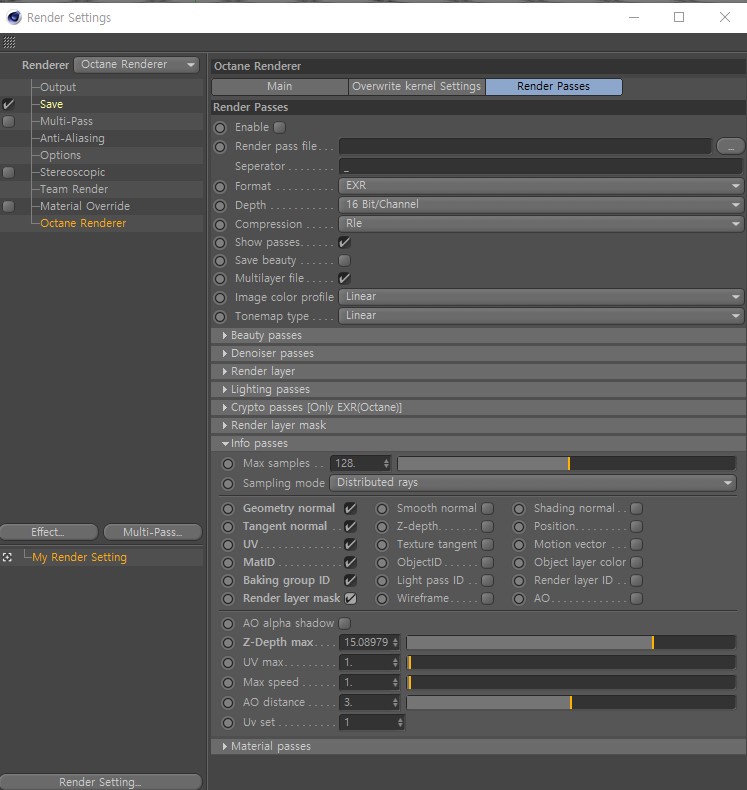Click the Cinema 4D logo in the title bar
This screenshot has height=790, width=747.
pyautogui.click(x=14, y=17)
